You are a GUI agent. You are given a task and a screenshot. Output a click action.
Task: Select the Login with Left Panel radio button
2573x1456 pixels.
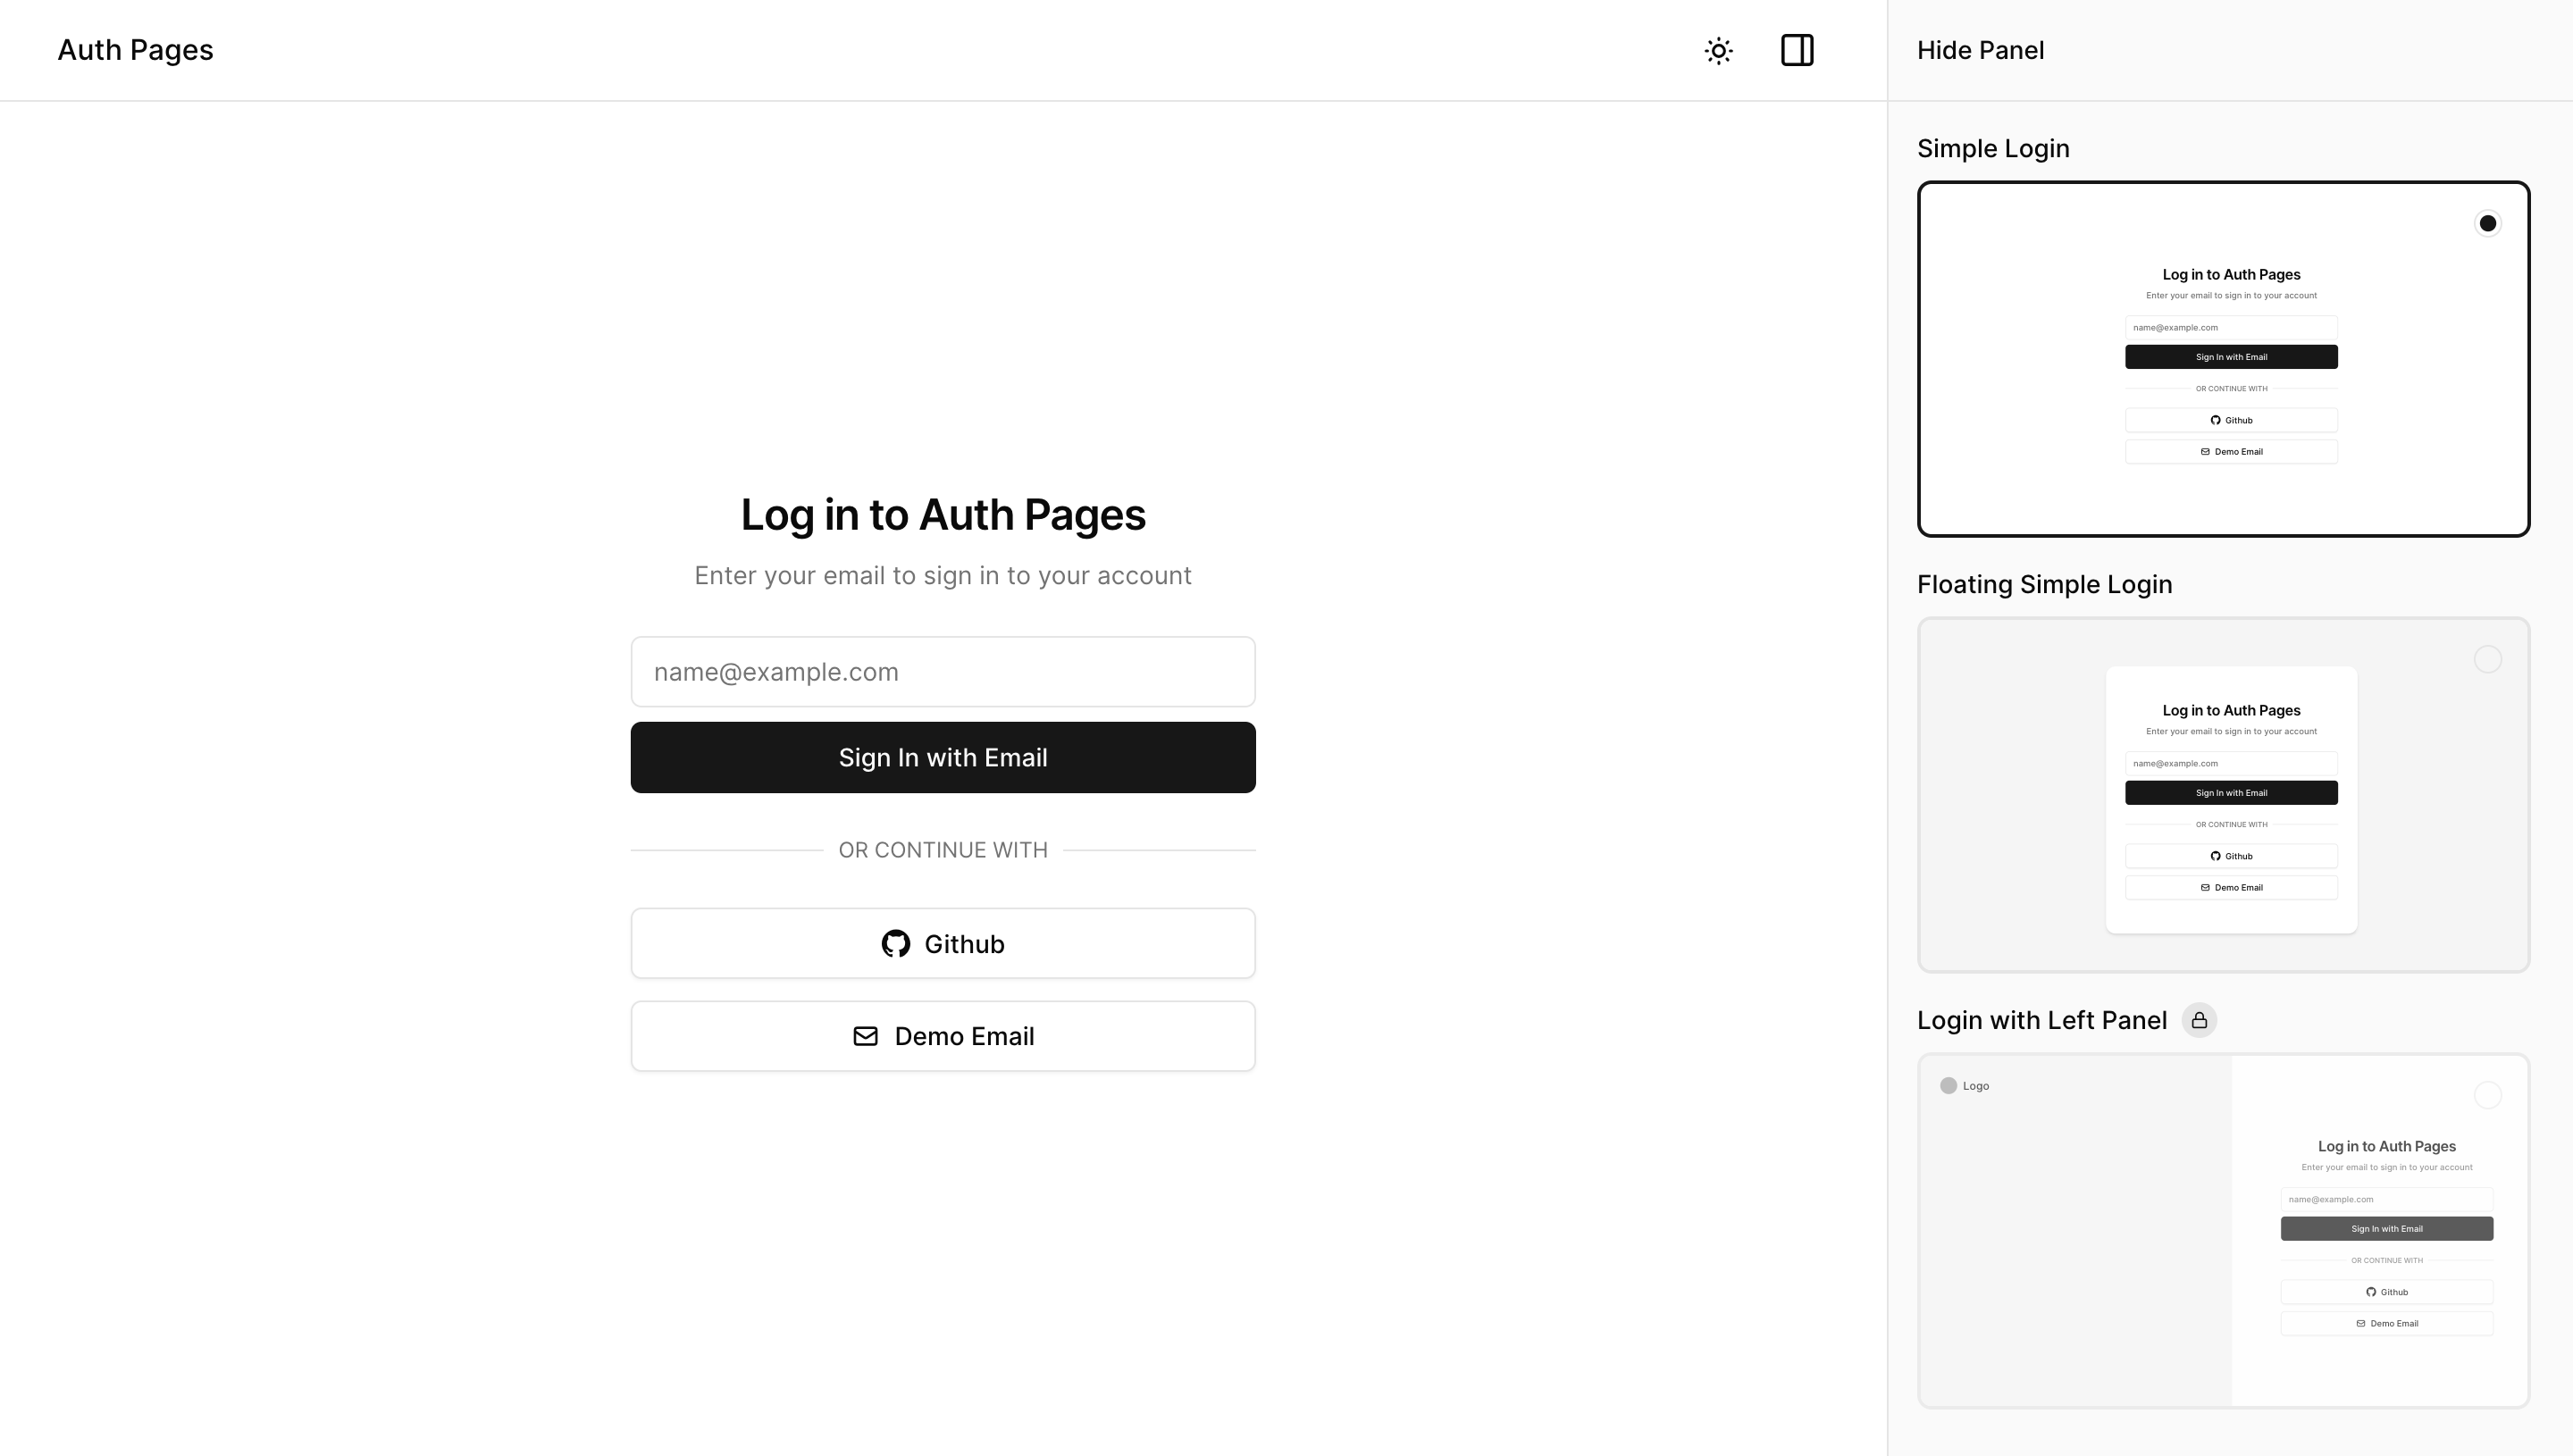point(2487,1095)
